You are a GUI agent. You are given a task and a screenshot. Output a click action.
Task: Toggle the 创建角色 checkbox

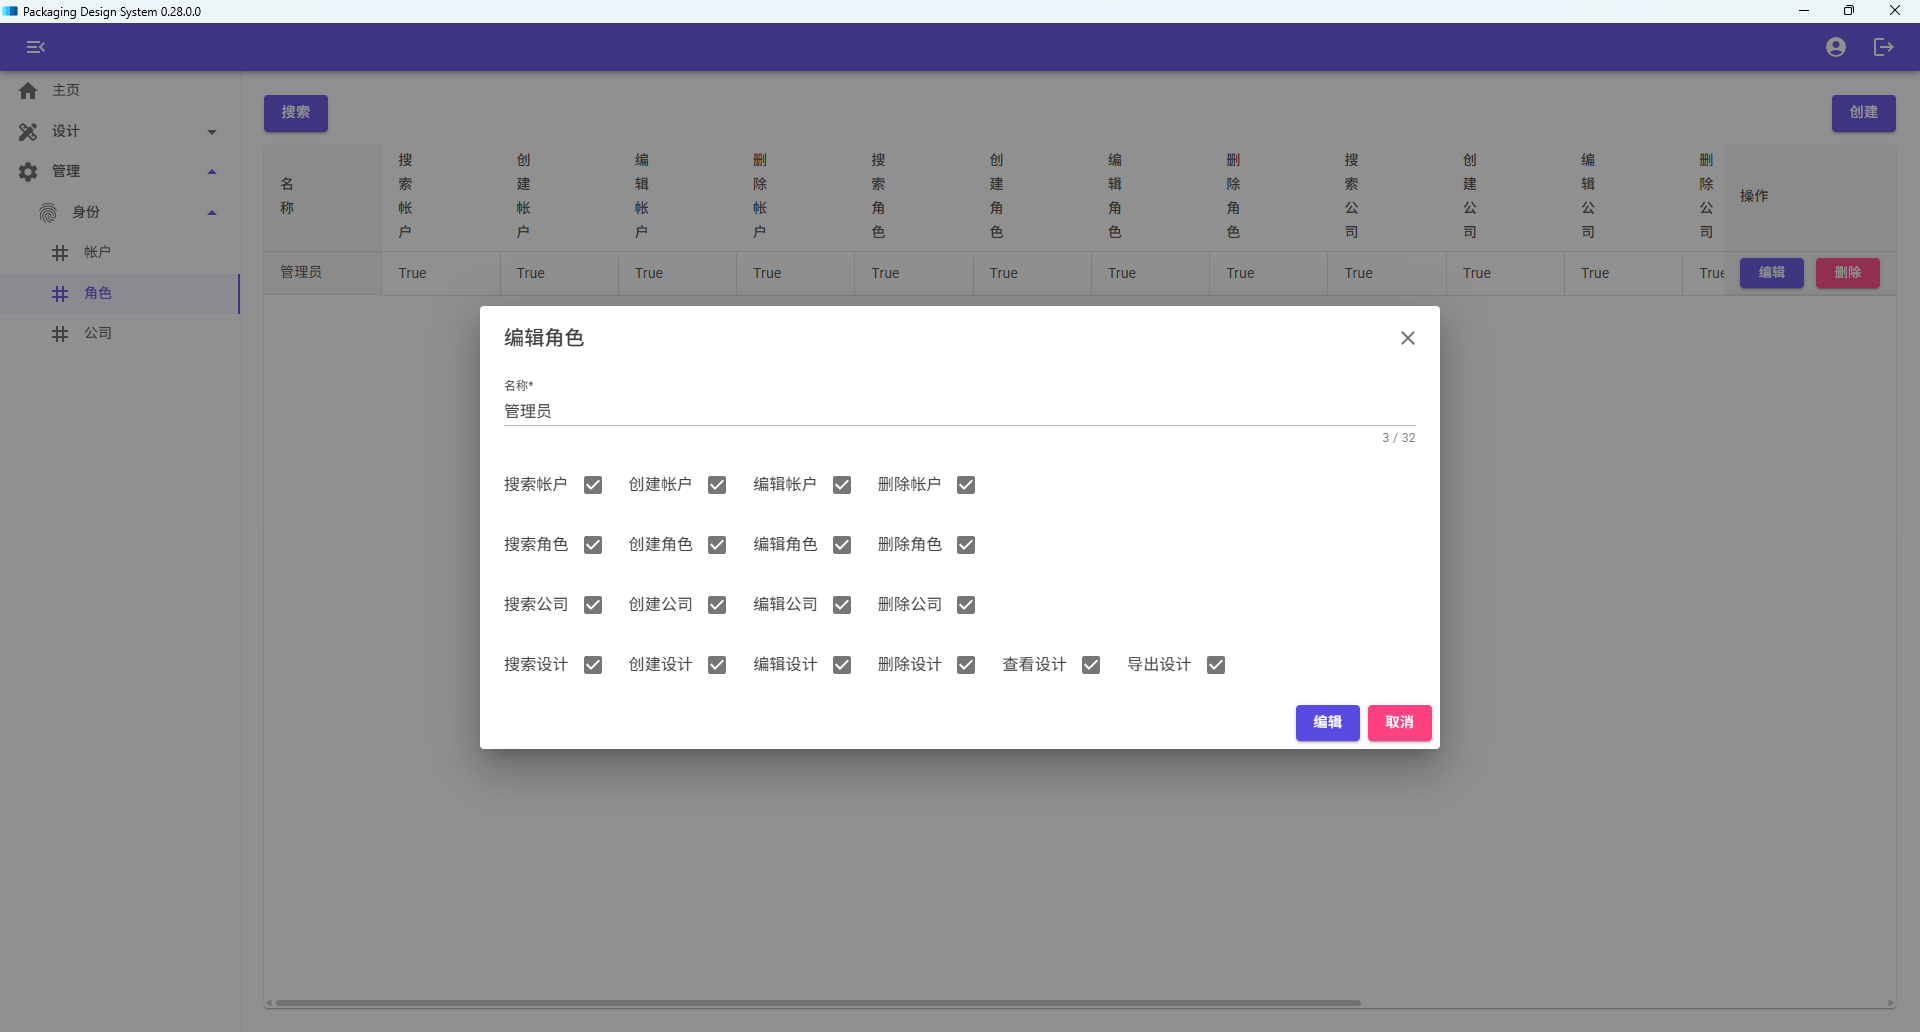click(x=717, y=545)
